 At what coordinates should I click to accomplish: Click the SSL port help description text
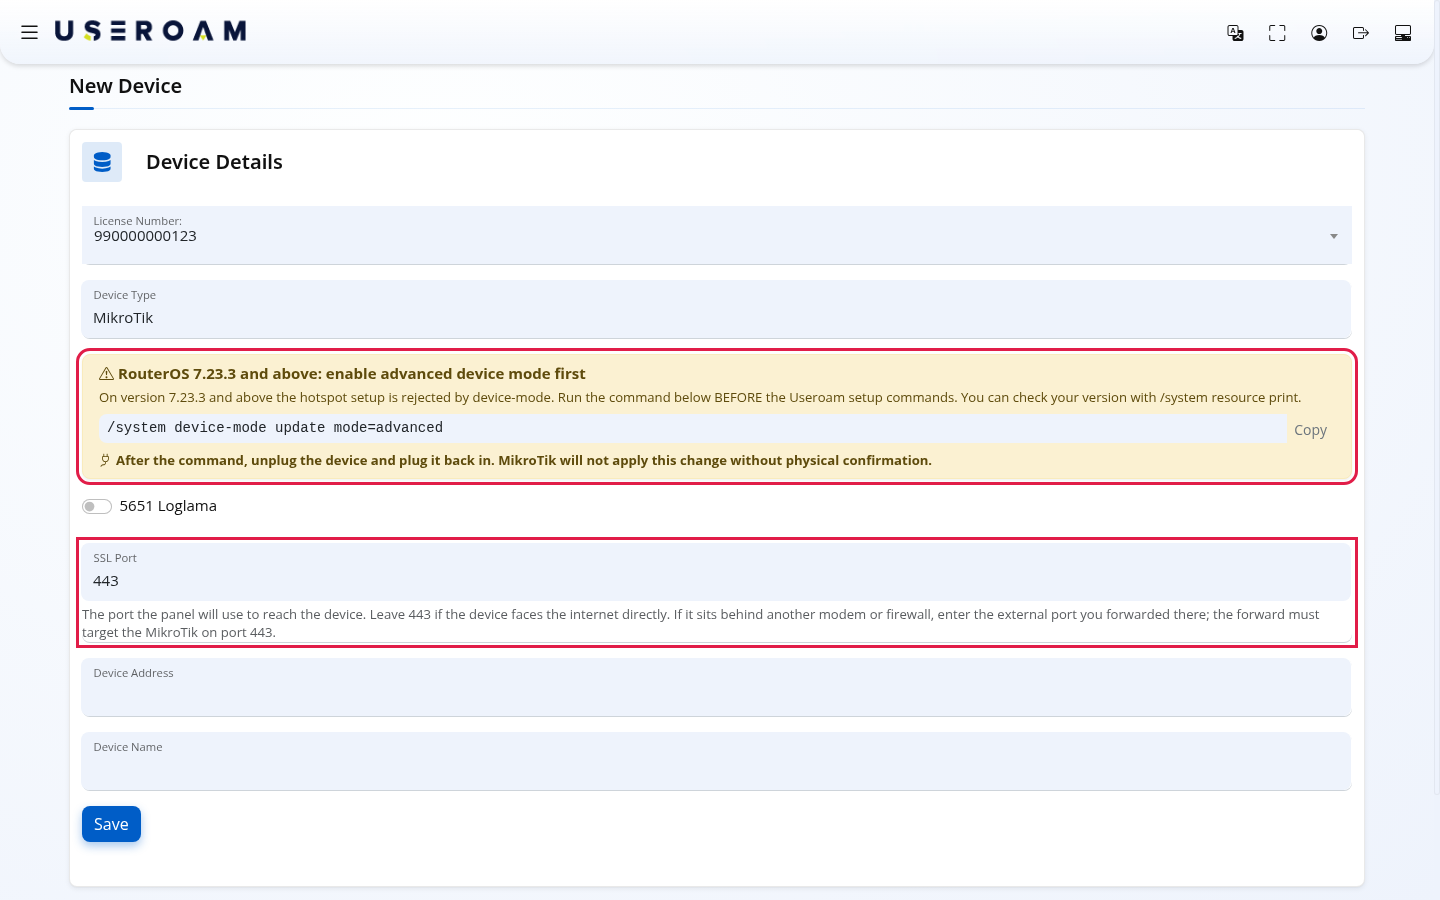pos(701,623)
